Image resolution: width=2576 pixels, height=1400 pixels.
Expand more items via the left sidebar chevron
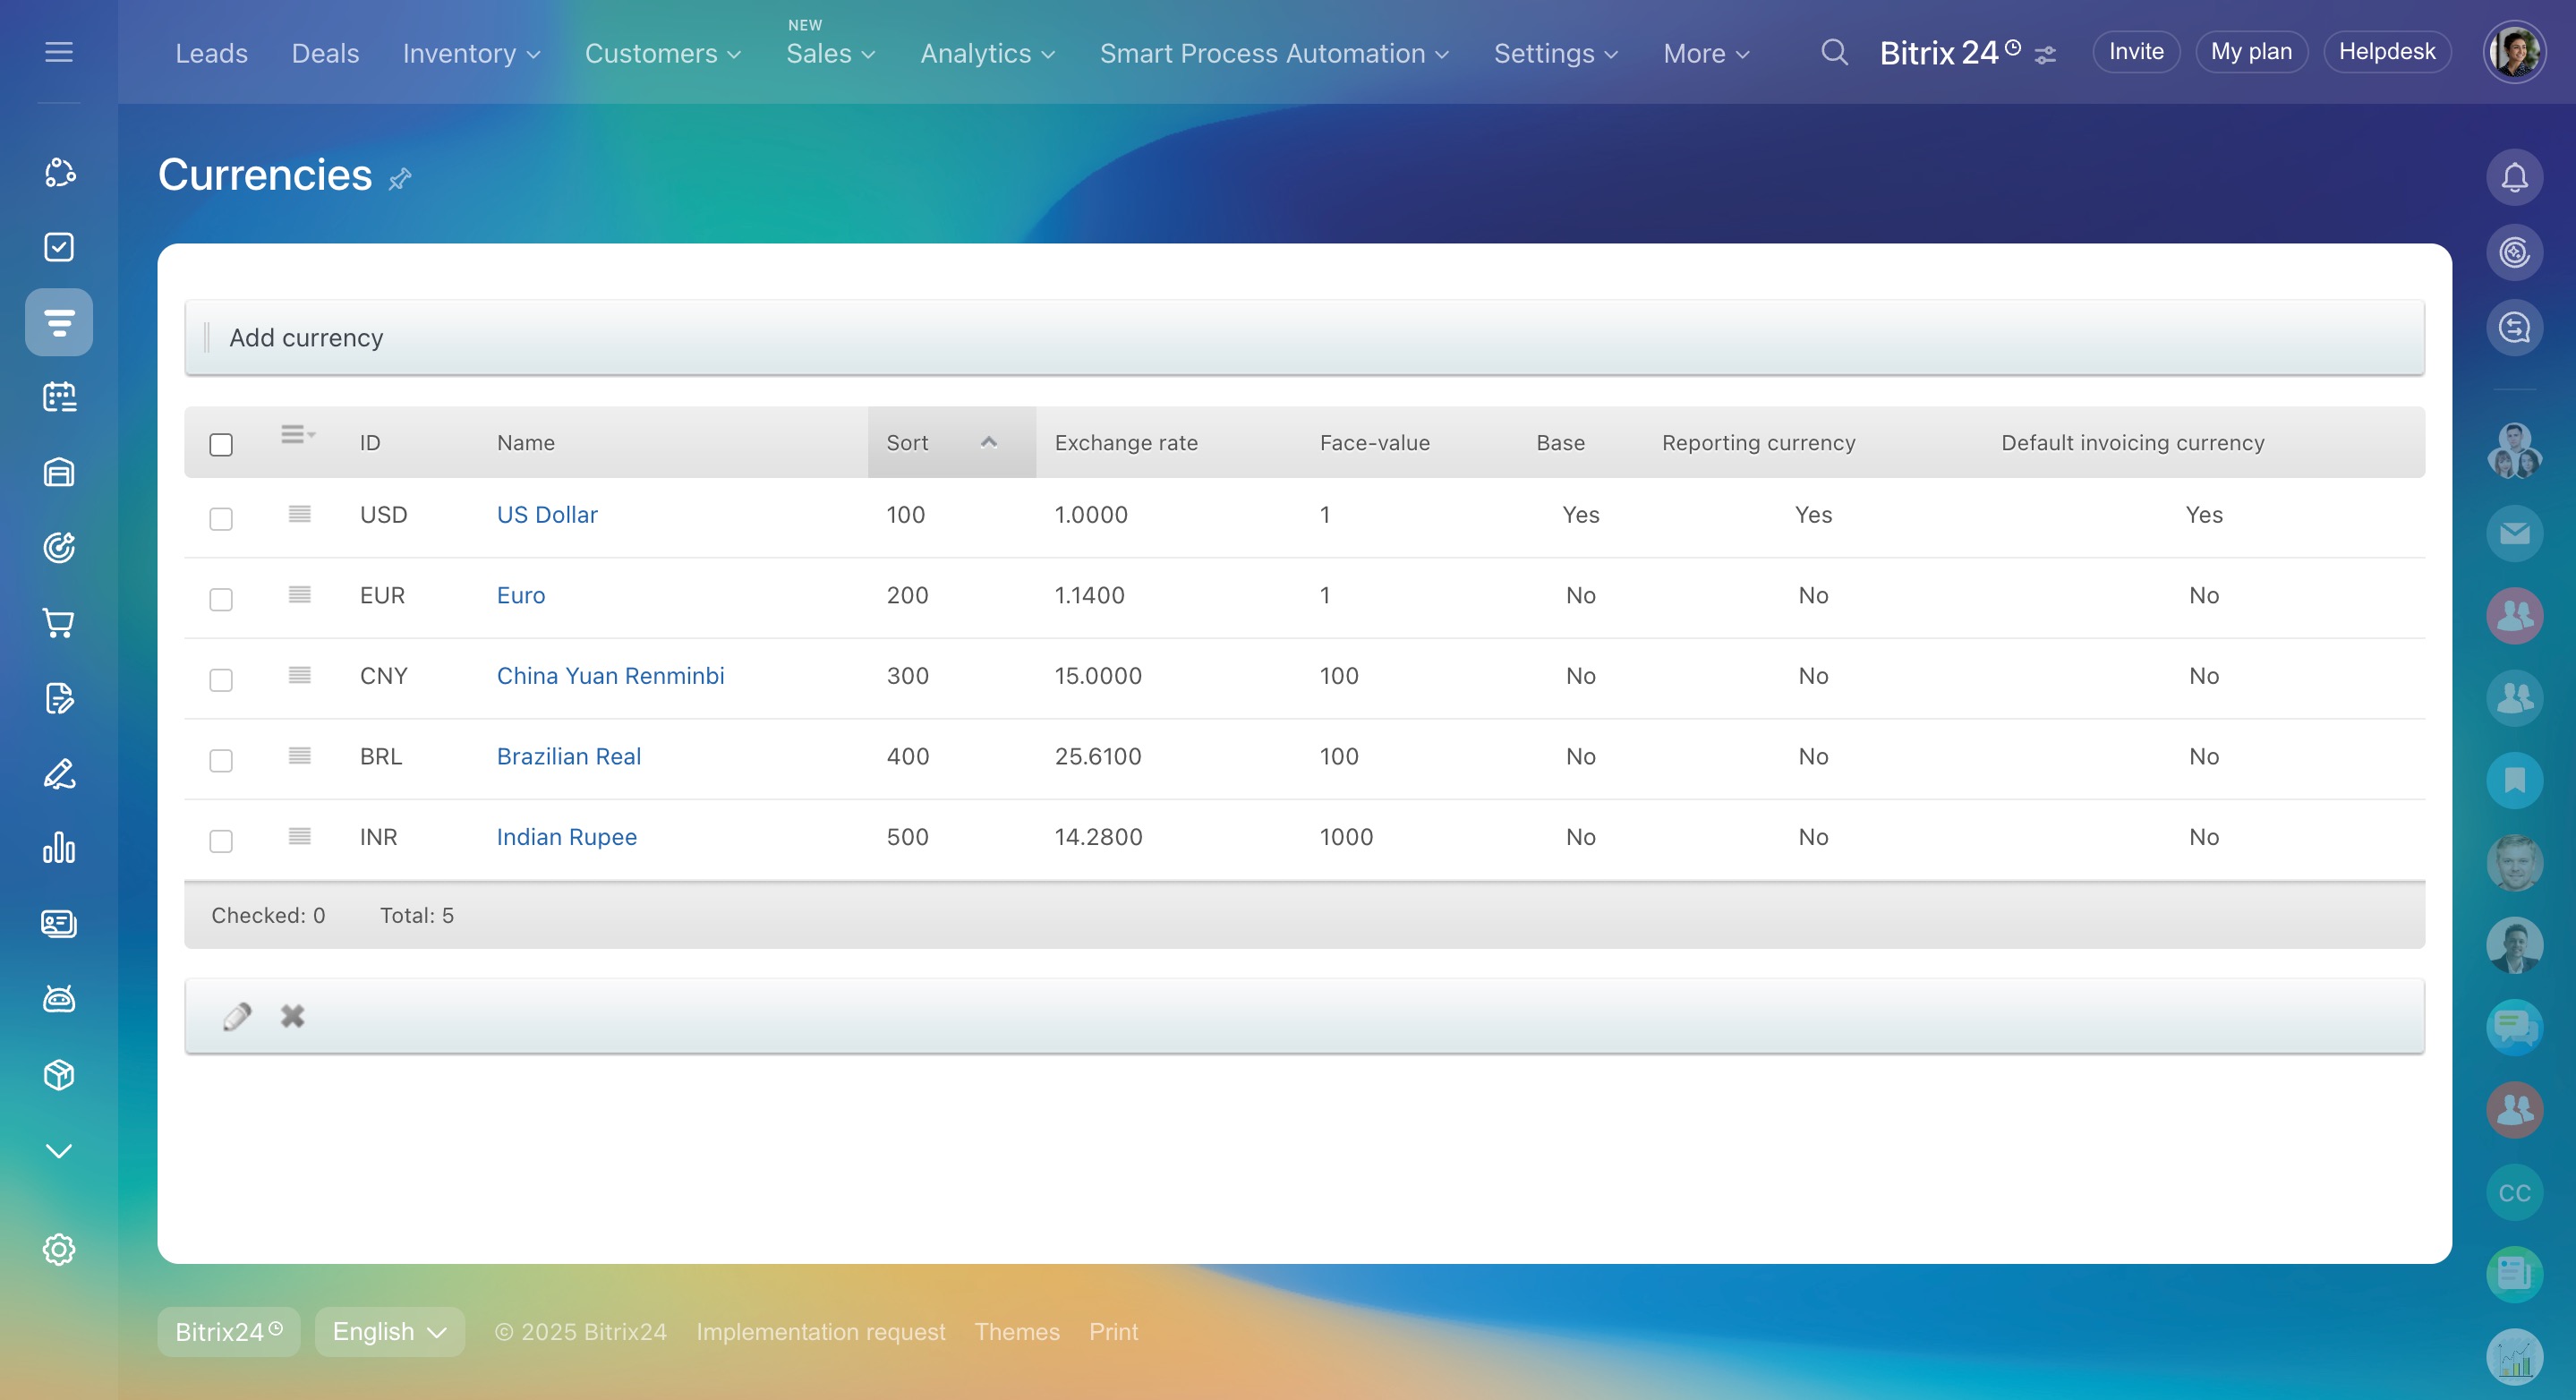pos(59,1150)
